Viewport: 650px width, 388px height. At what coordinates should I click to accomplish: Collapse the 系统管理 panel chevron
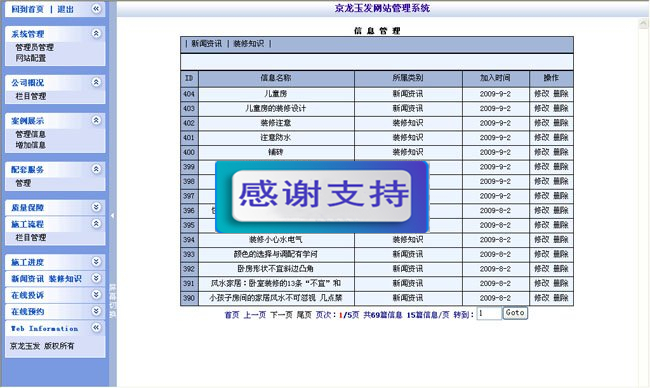[x=96, y=34]
